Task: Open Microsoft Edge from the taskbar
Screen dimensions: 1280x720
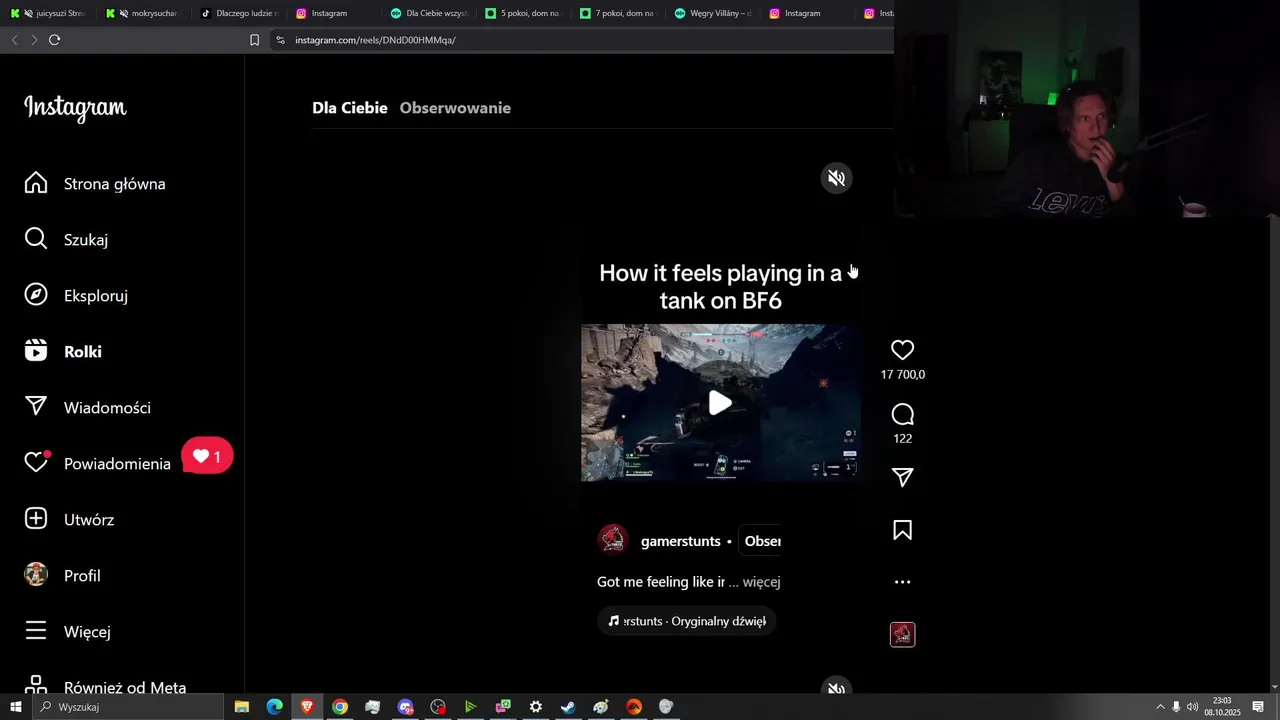Action: pyautogui.click(x=274, y=707)
